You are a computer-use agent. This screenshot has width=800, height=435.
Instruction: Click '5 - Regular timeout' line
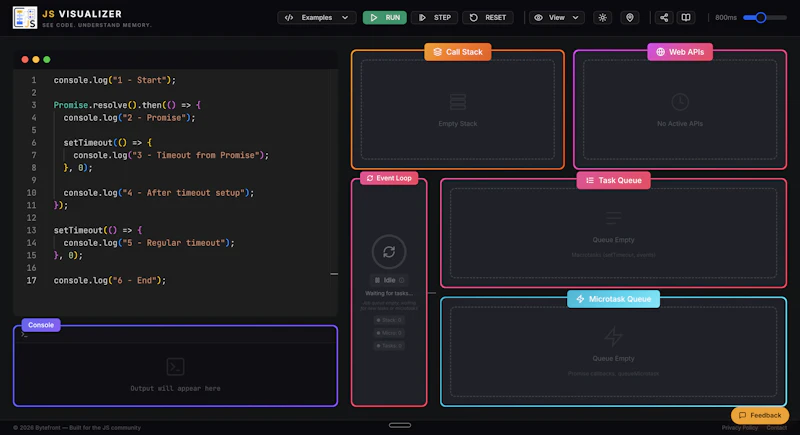pyautogui.click(x=149, y=243)
